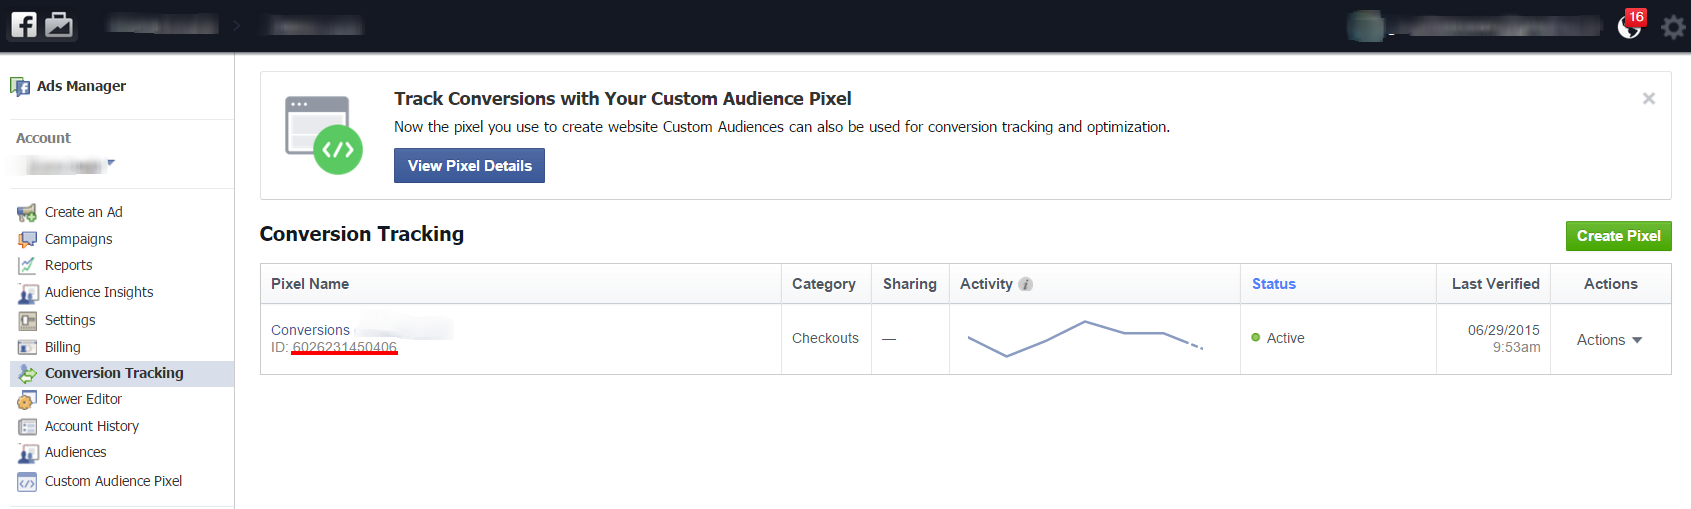1691x509 pixels.
Task: Go to Audiences
Action: click(x=76, y=452)
